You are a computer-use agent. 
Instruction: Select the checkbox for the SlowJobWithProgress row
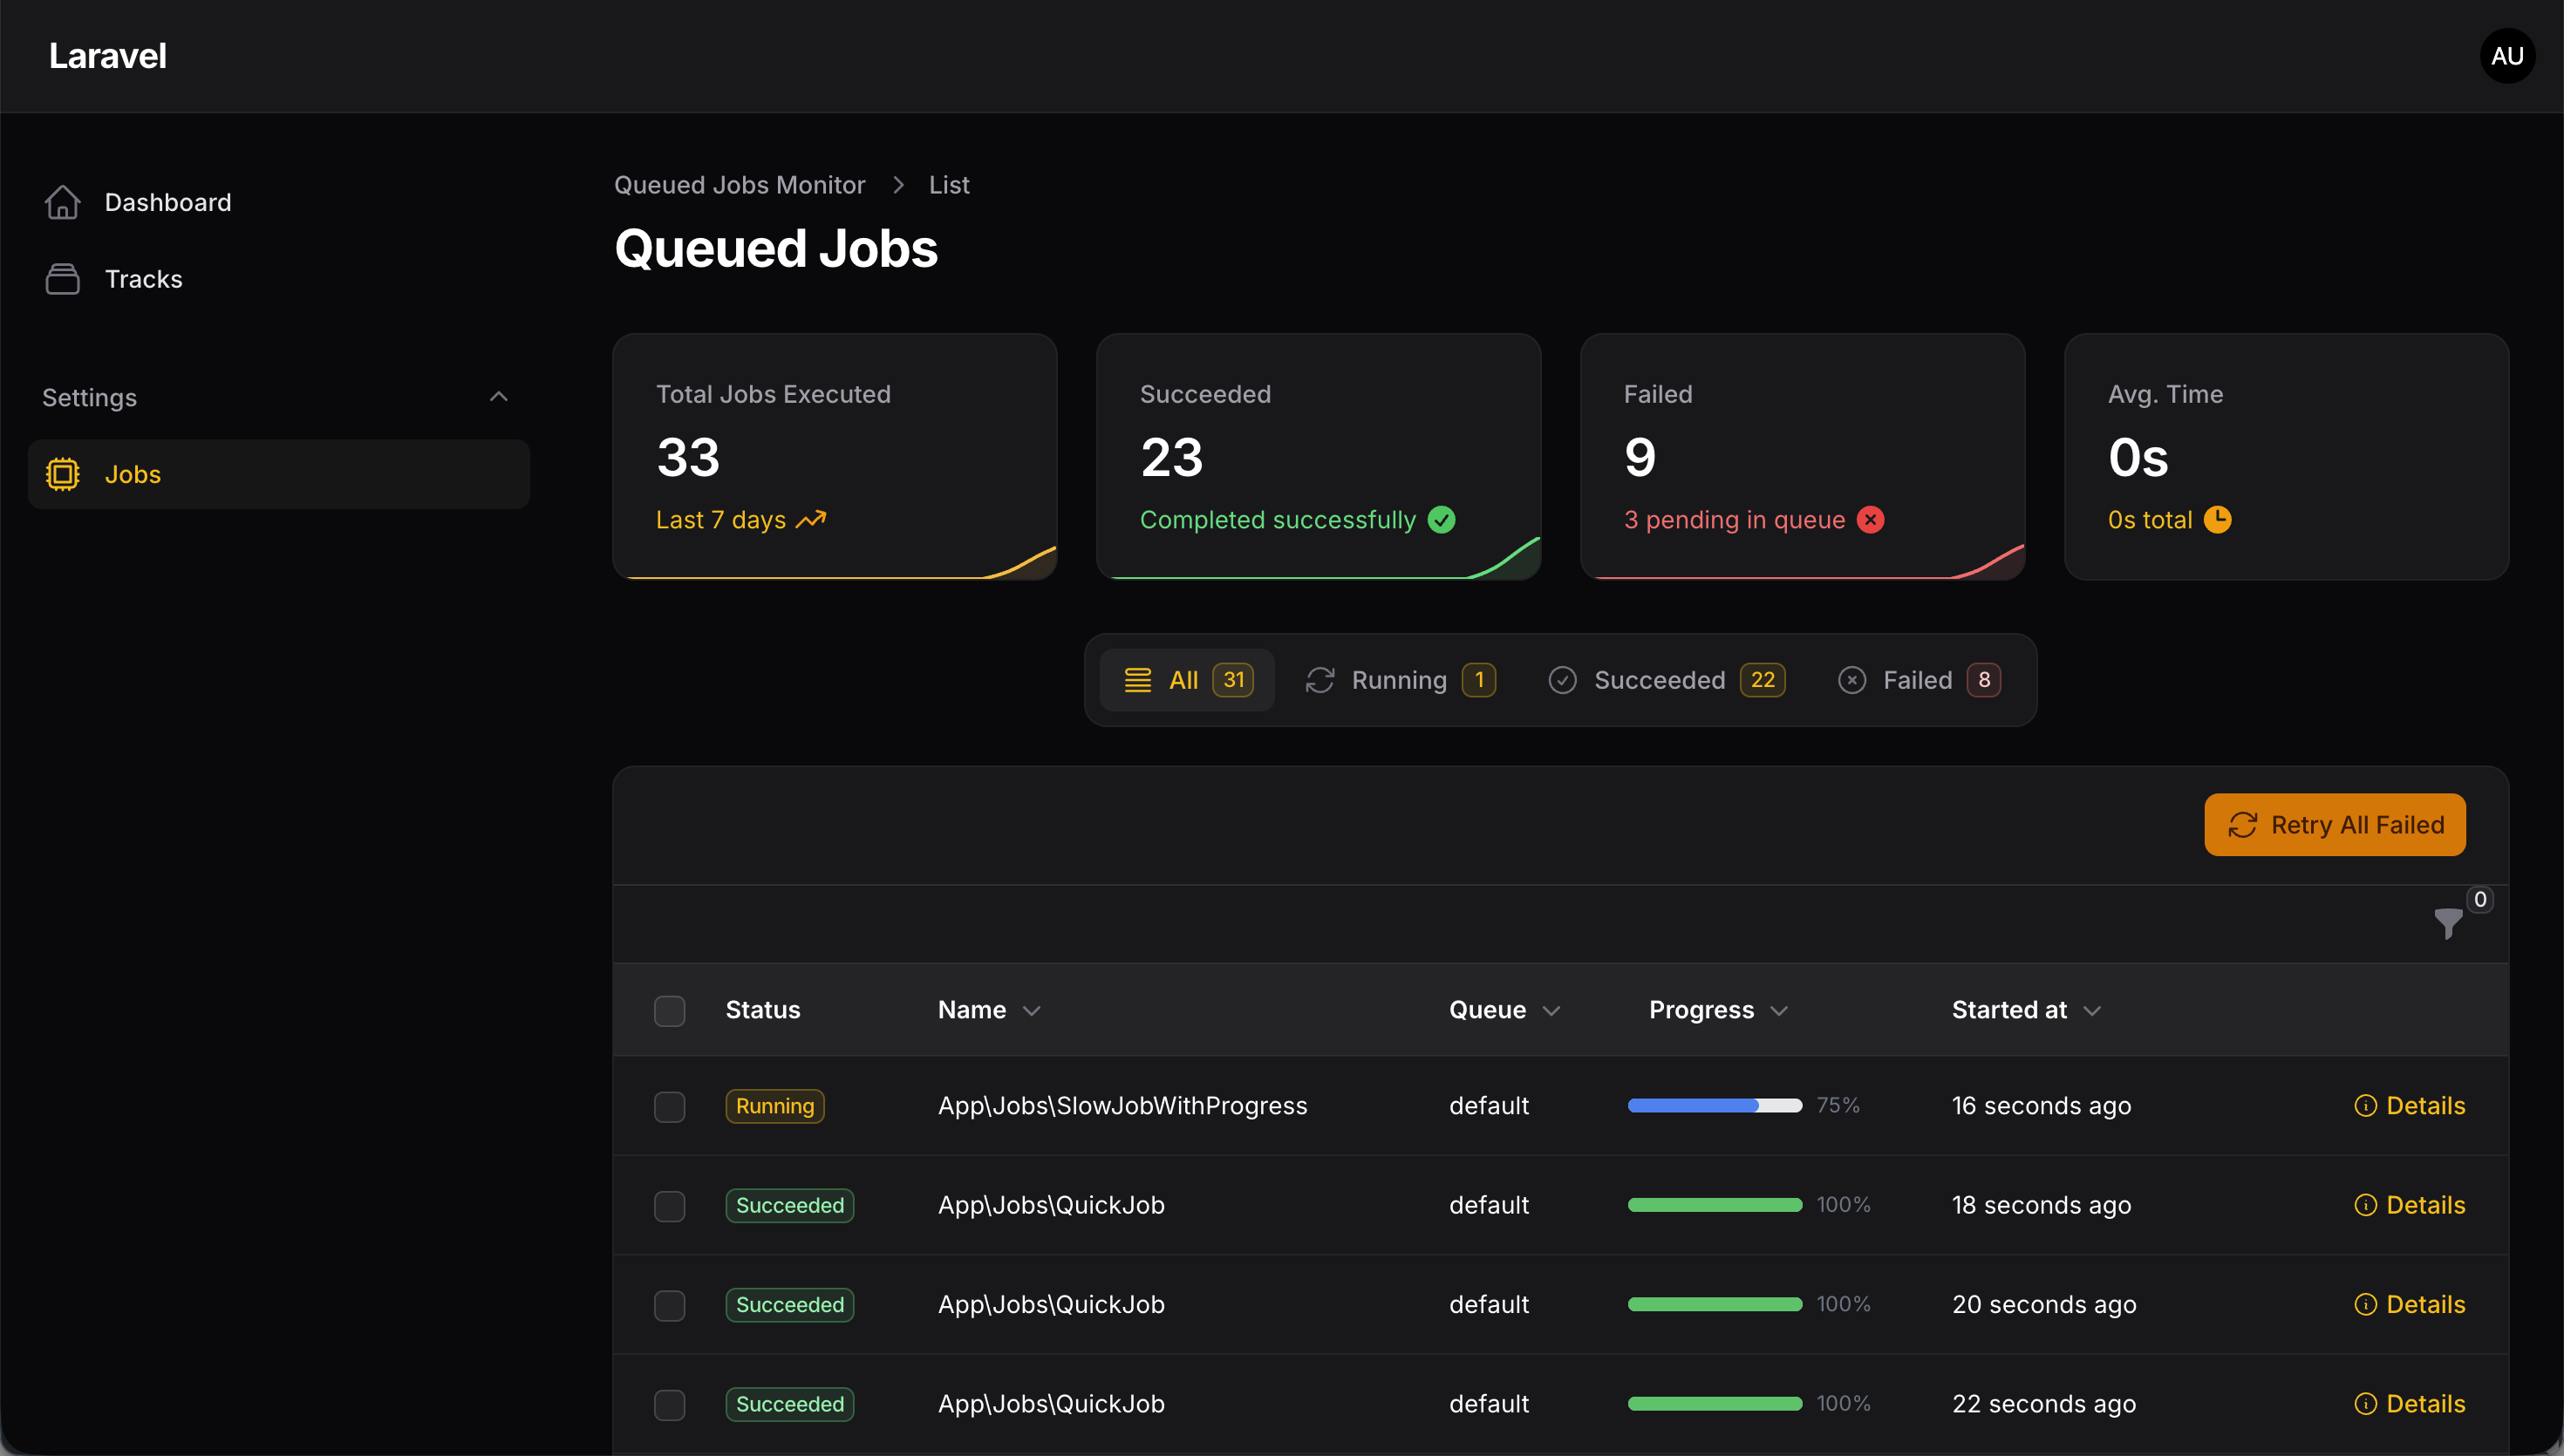coord(669,1106)
